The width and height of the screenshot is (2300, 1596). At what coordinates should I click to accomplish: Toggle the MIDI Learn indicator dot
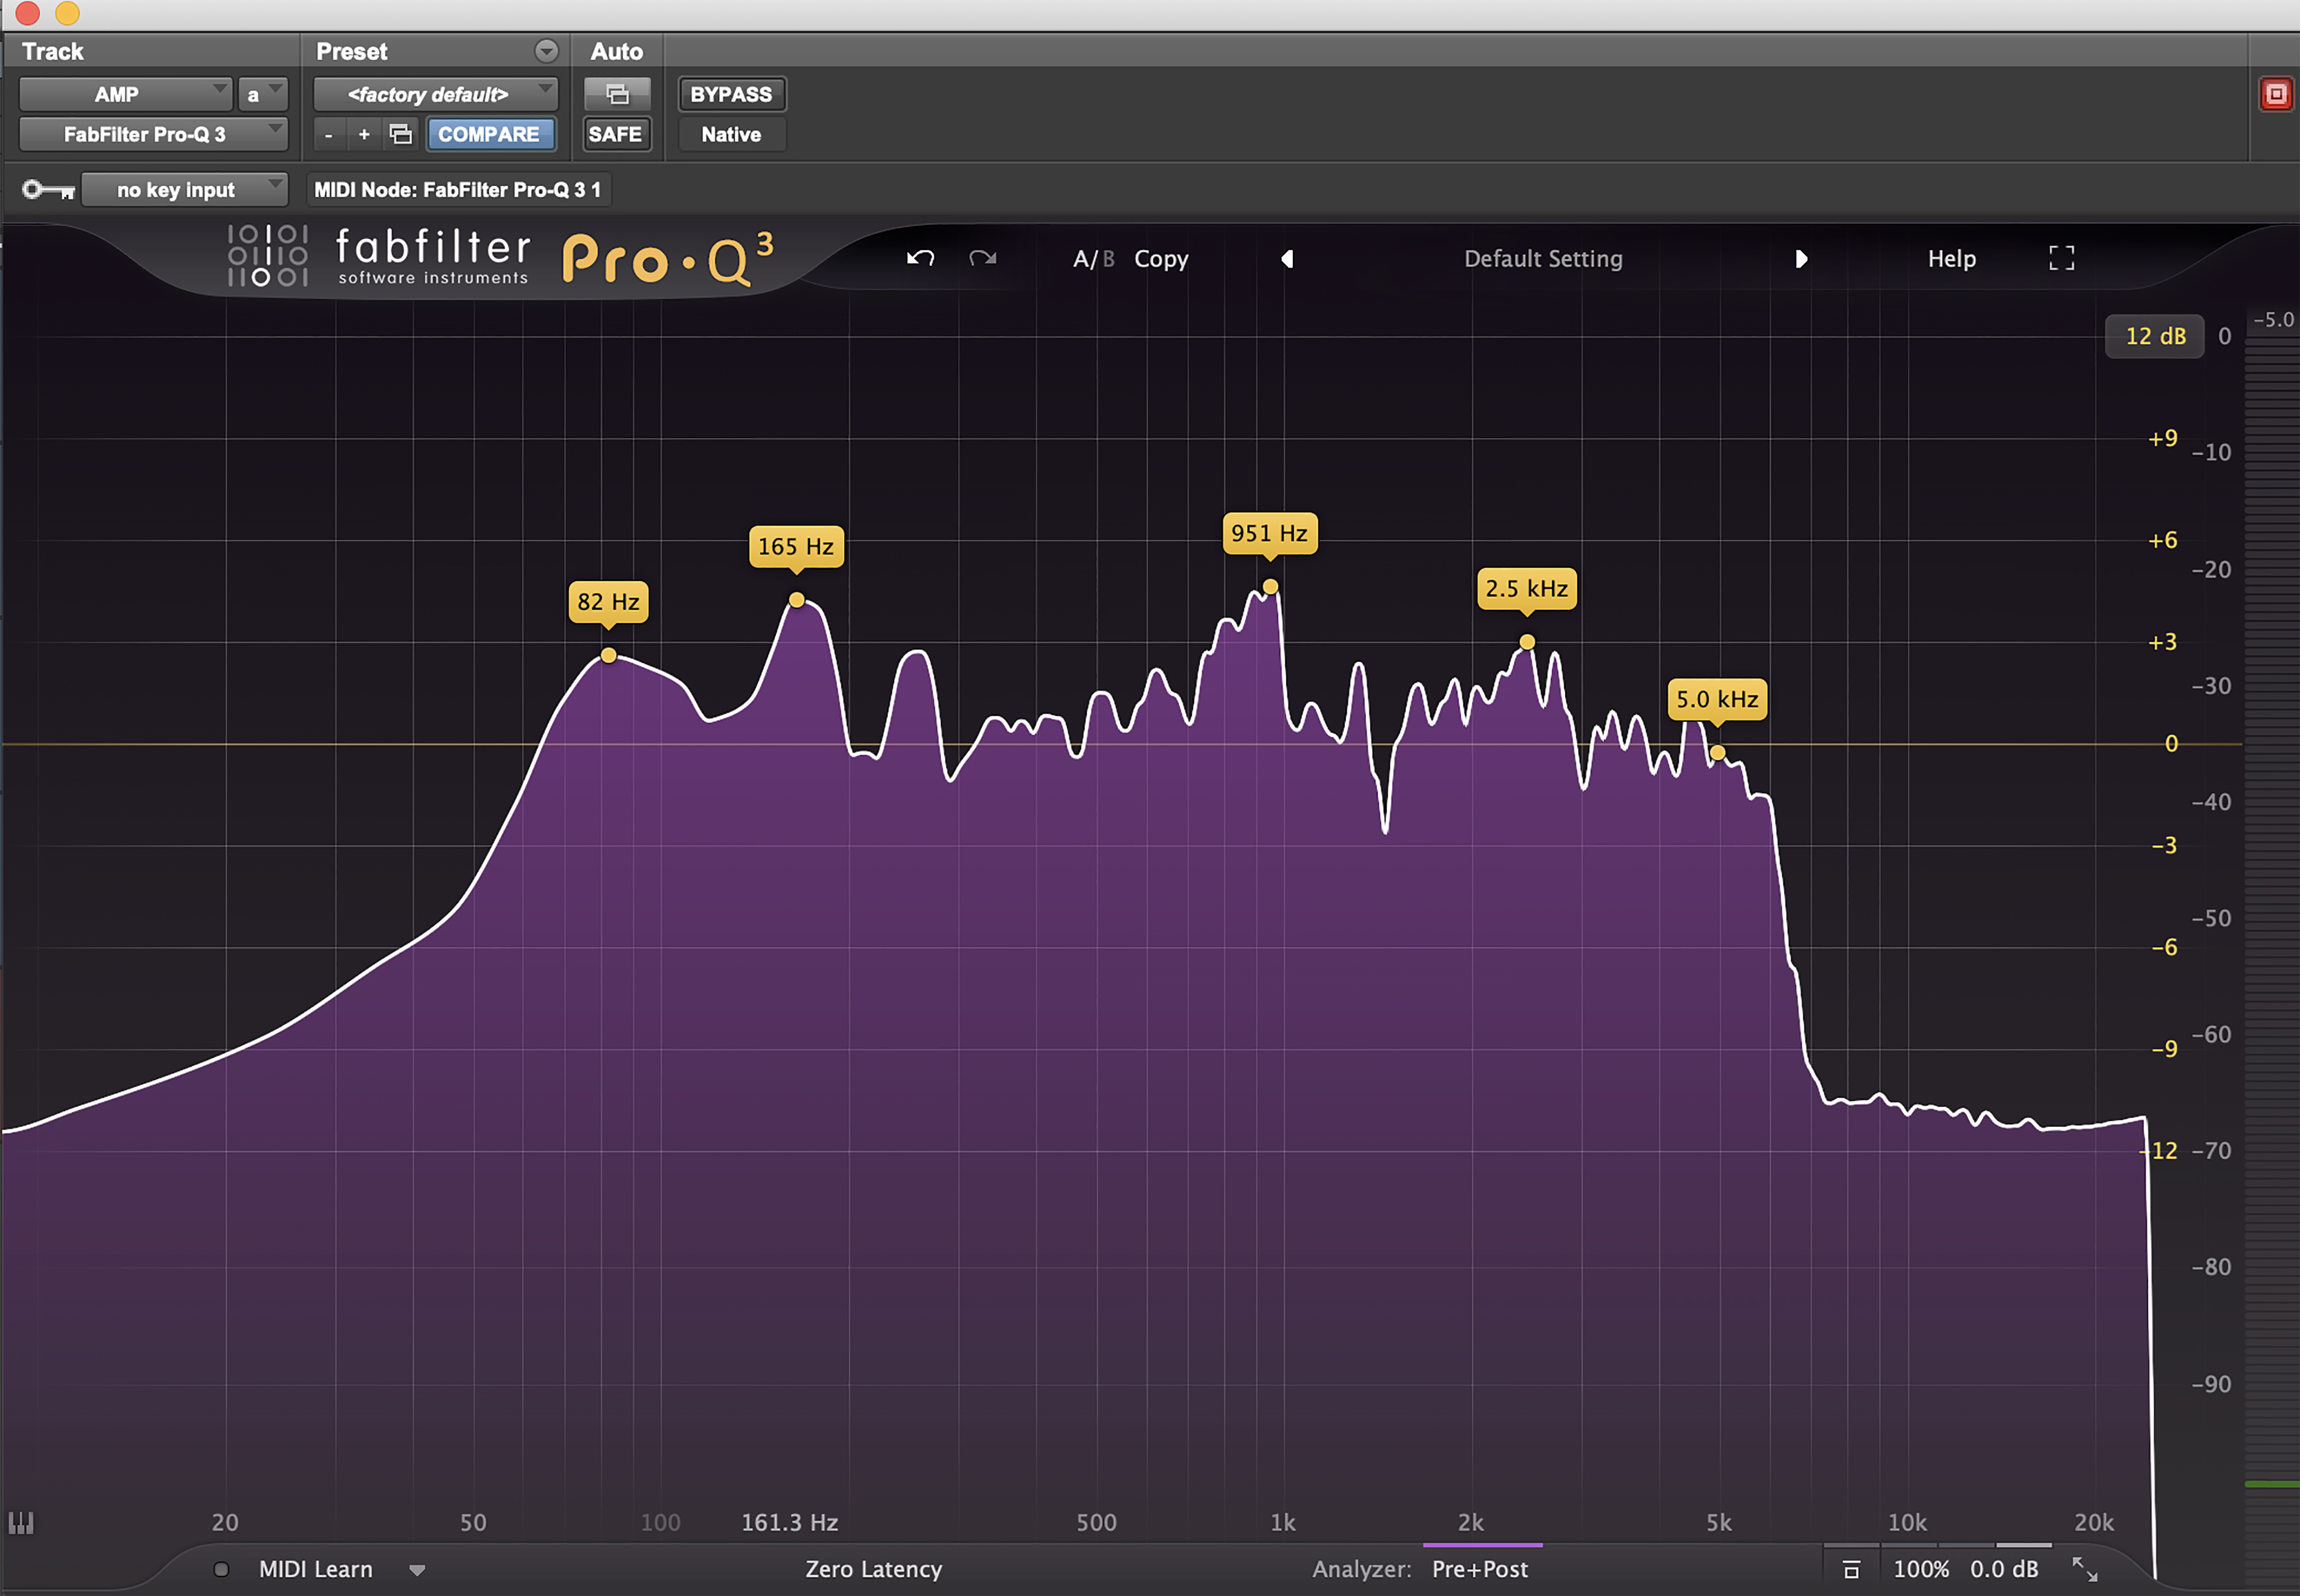[221, 1569]
